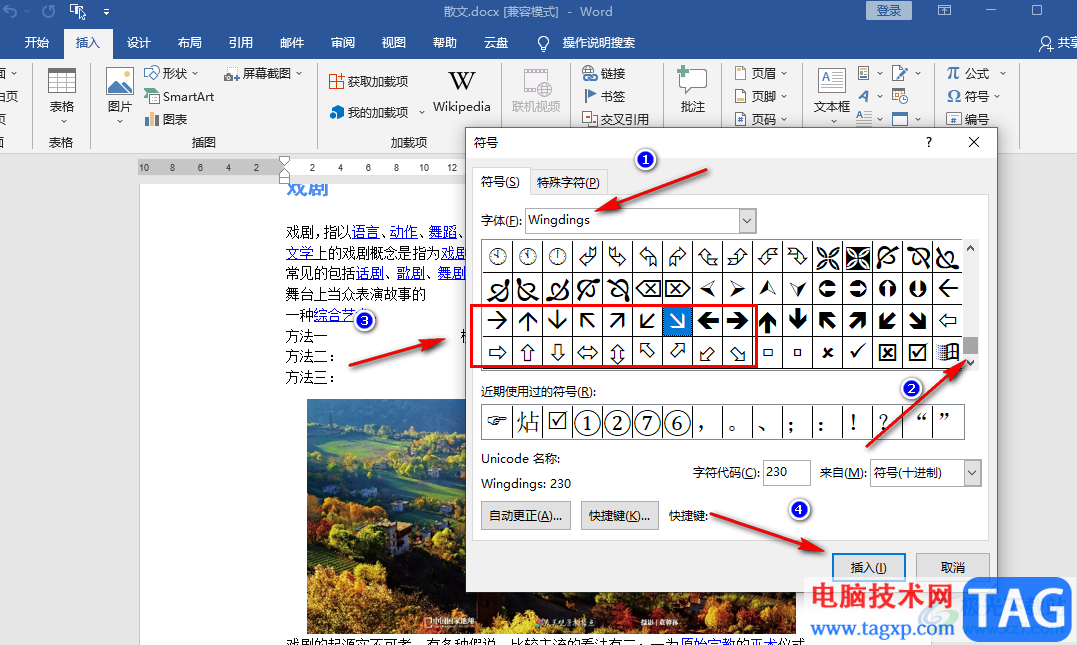The image size is (1077, 645).
Task: Click the 自动更正 button
Action: click(525, 516)
